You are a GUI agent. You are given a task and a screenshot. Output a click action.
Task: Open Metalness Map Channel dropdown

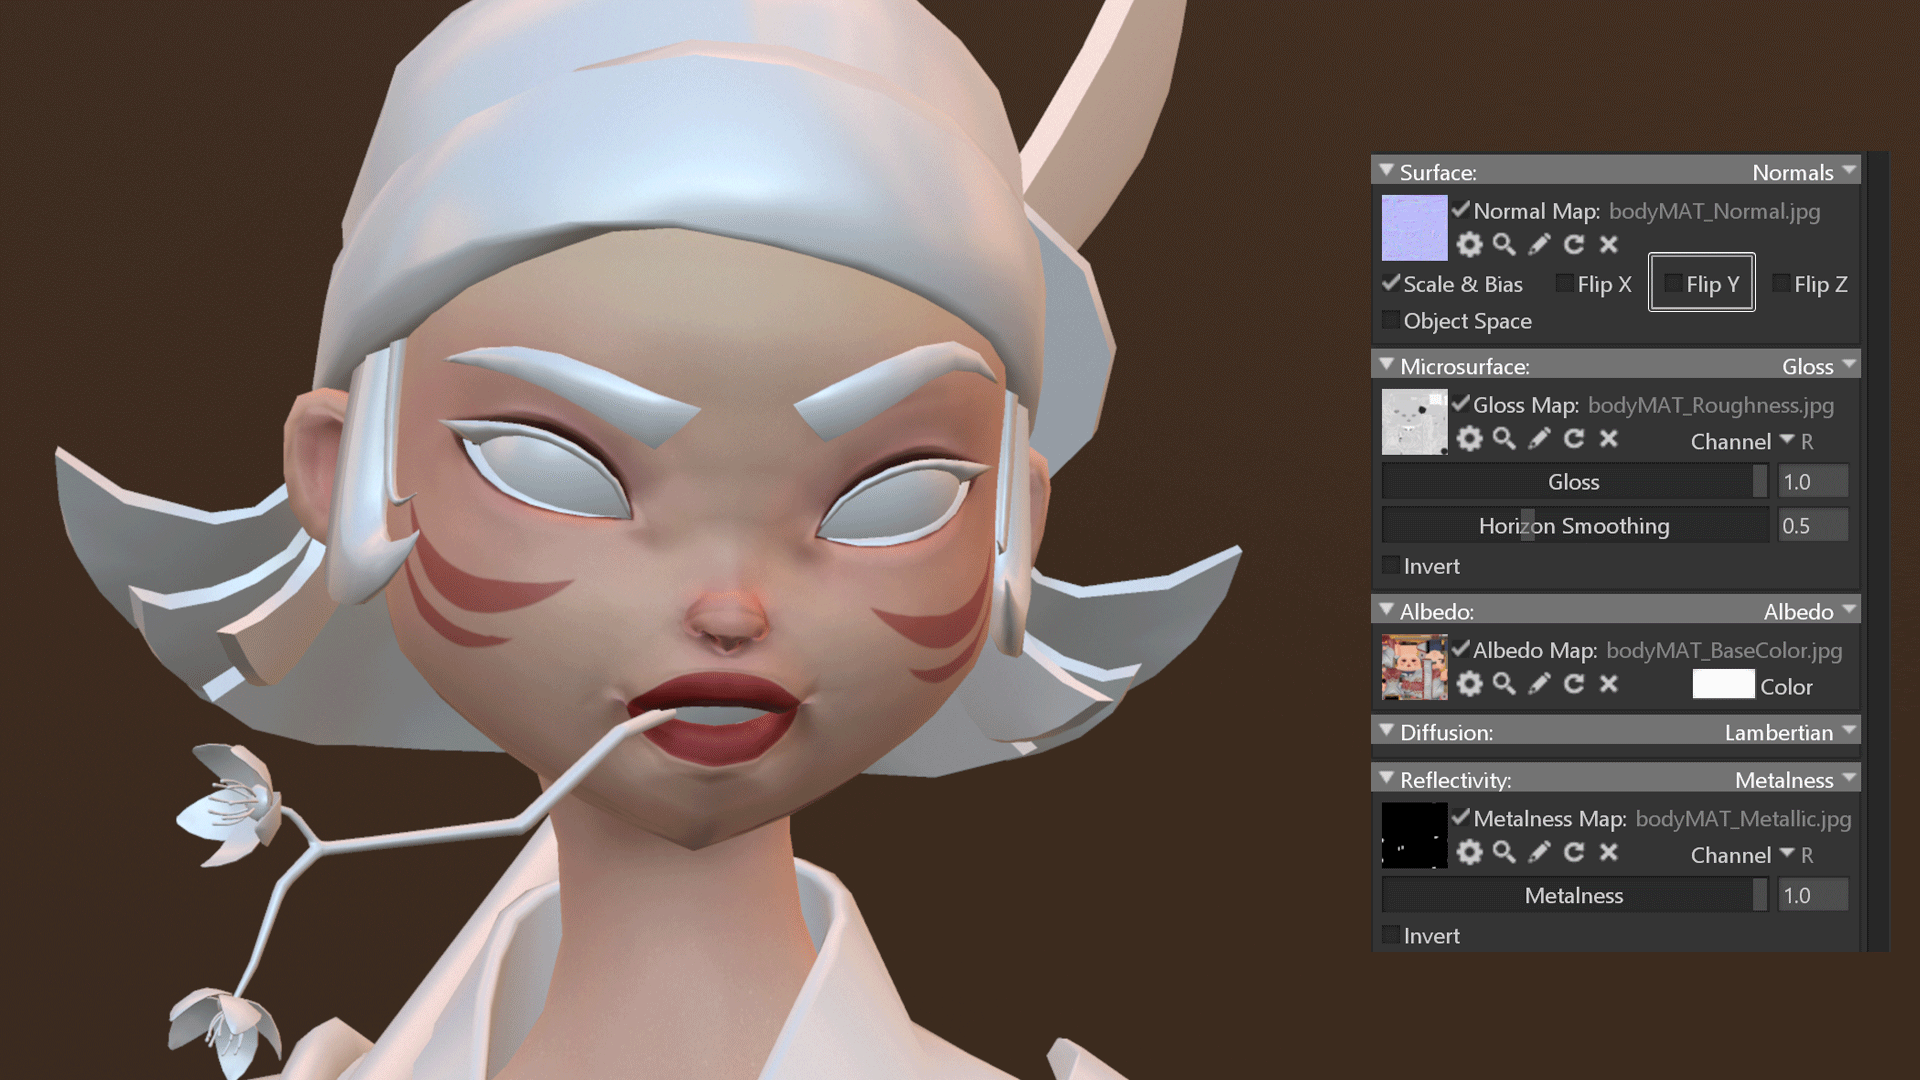point(1752,855)
